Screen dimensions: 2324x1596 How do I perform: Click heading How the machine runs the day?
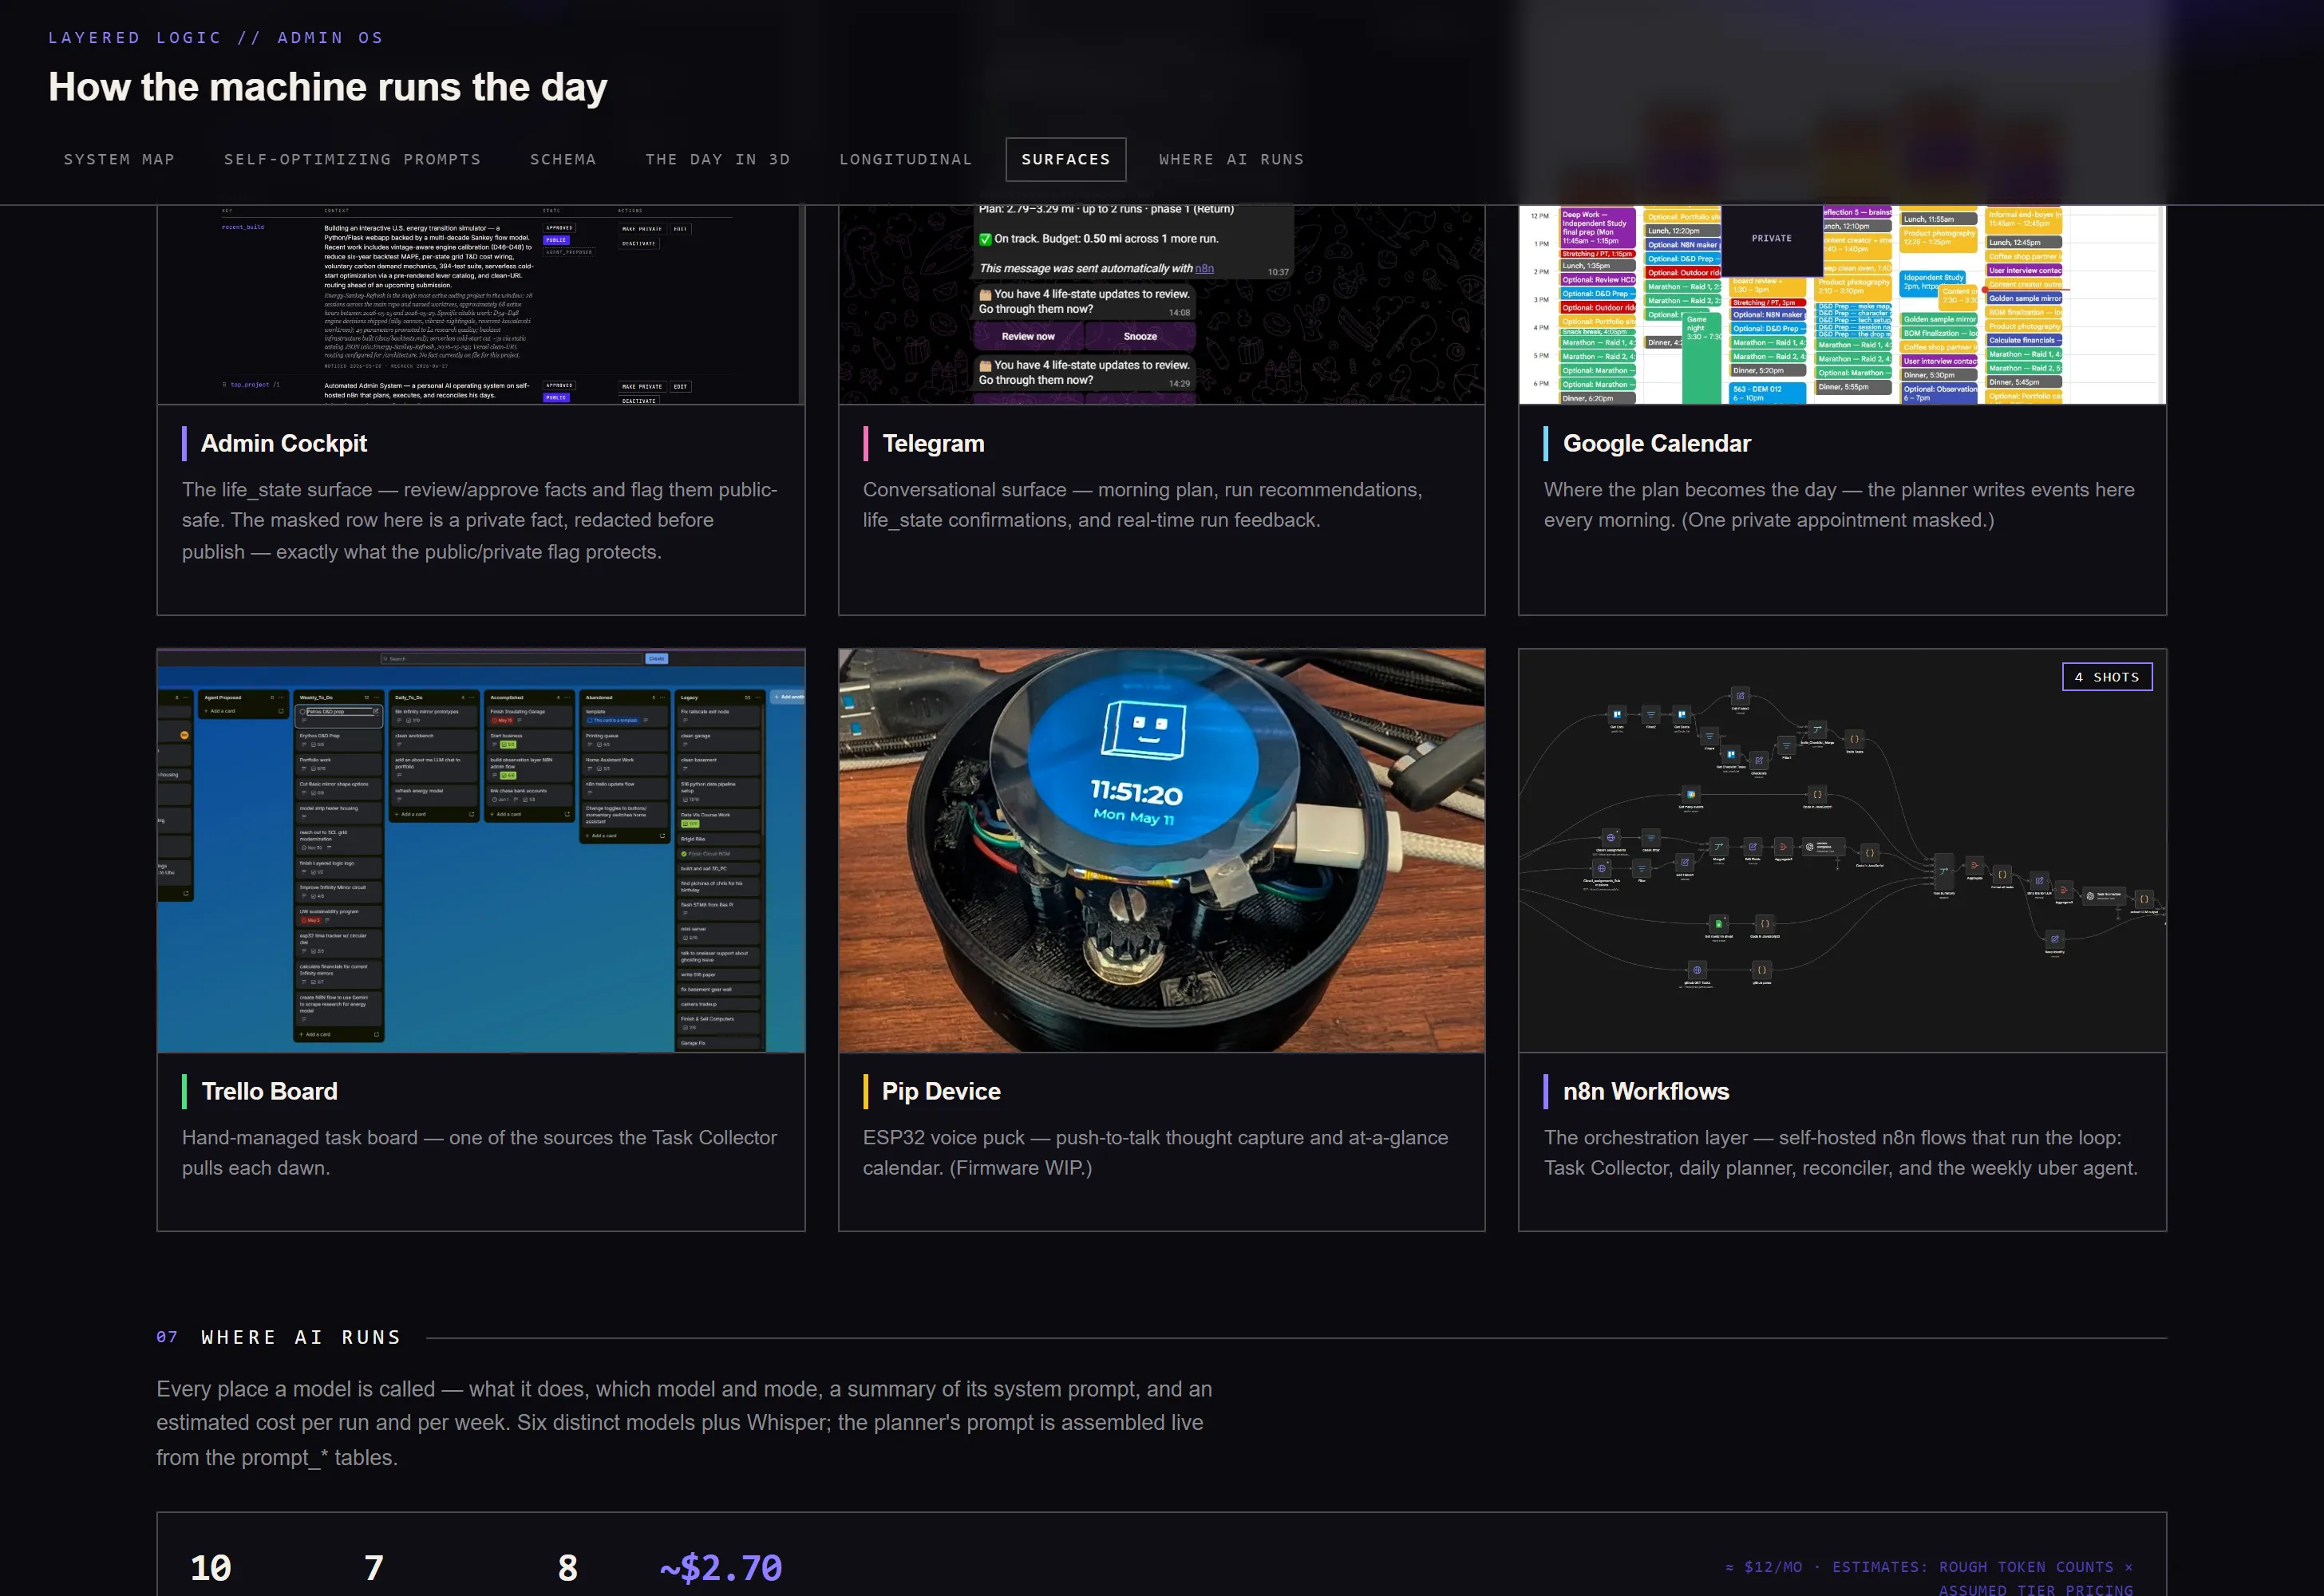click(x=327, y=88)
